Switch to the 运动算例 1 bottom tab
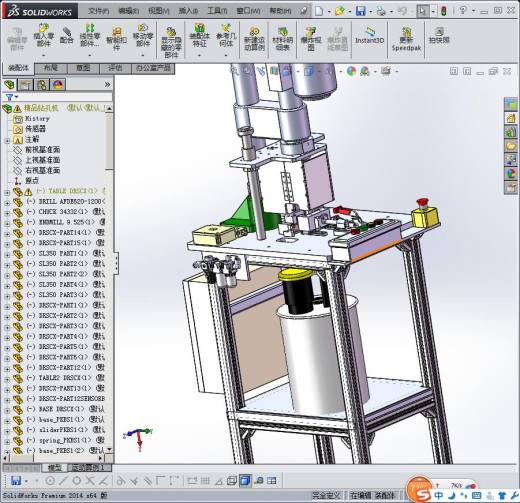 pyautogui.click(x=89, y=468)
